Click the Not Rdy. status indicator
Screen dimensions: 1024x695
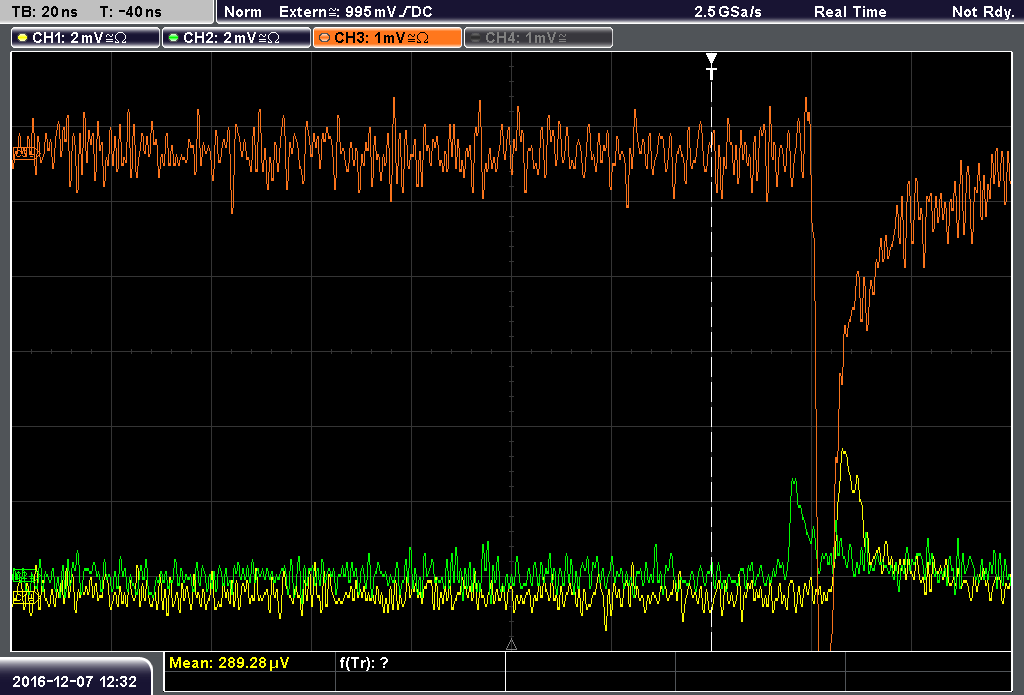(x=982, y=12)
